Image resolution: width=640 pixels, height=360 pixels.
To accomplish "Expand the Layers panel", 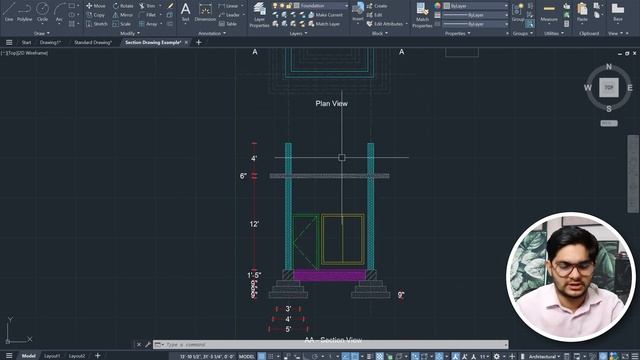I will [x=298, y=33].
